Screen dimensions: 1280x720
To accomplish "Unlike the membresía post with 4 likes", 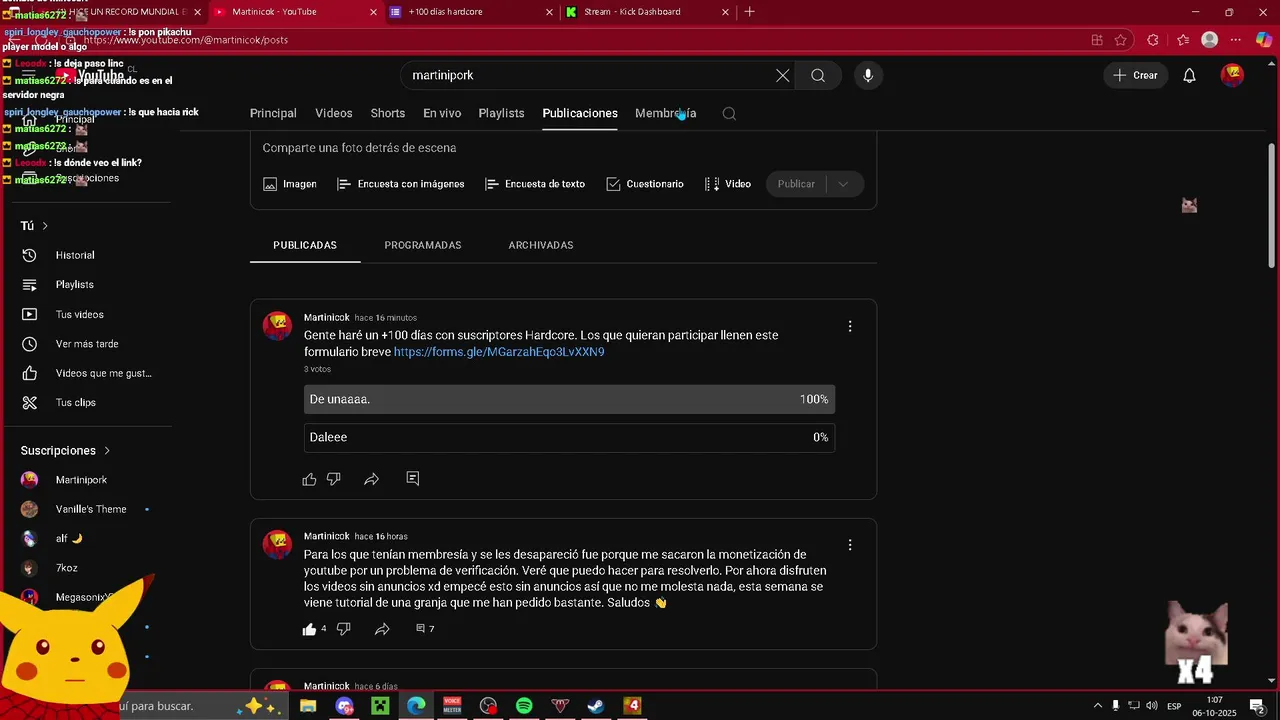I will (309, 629).
